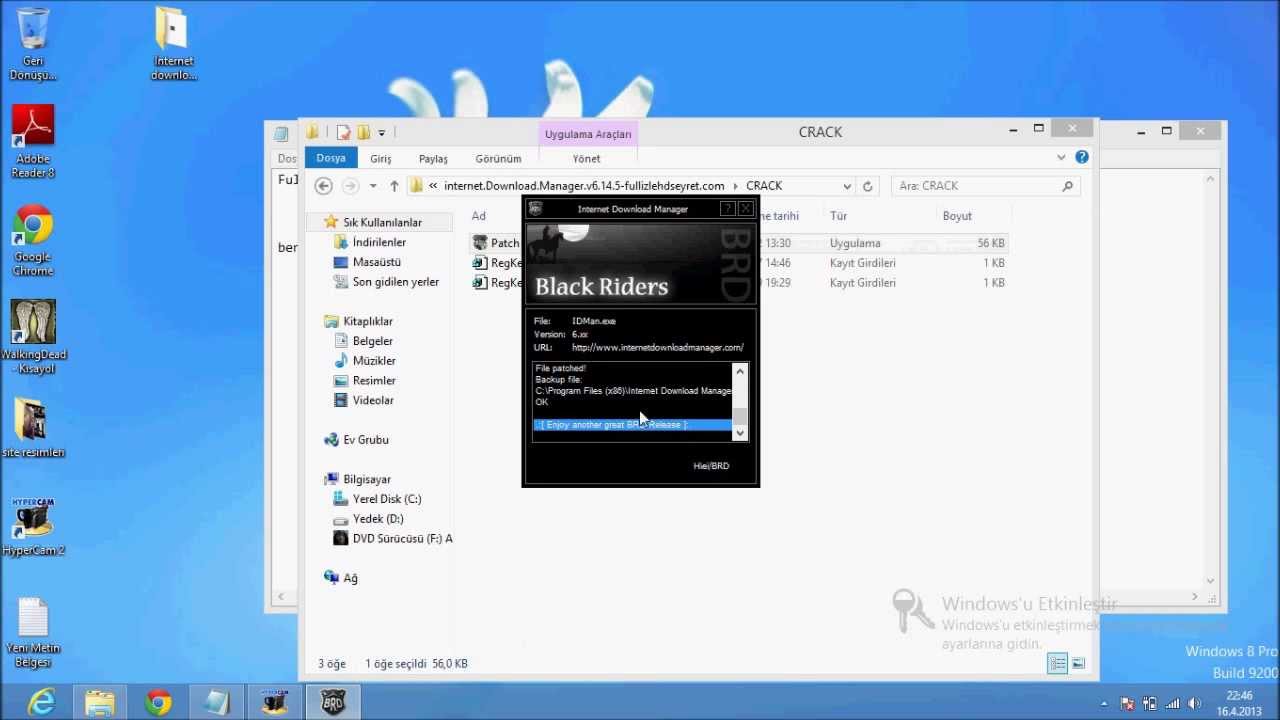
Task: Select the site resimleri desktop icon
Action: pos(33,427)
